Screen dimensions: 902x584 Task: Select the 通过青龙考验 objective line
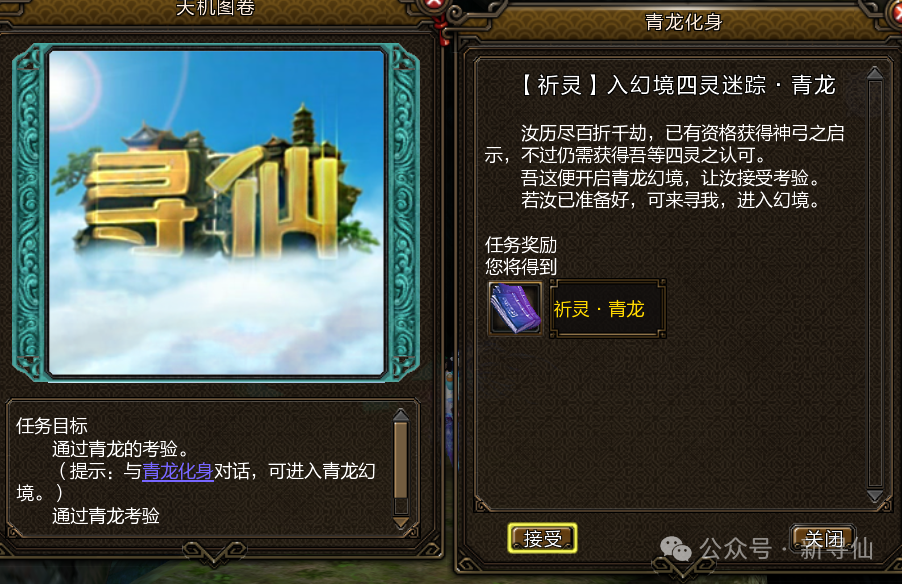106,516
